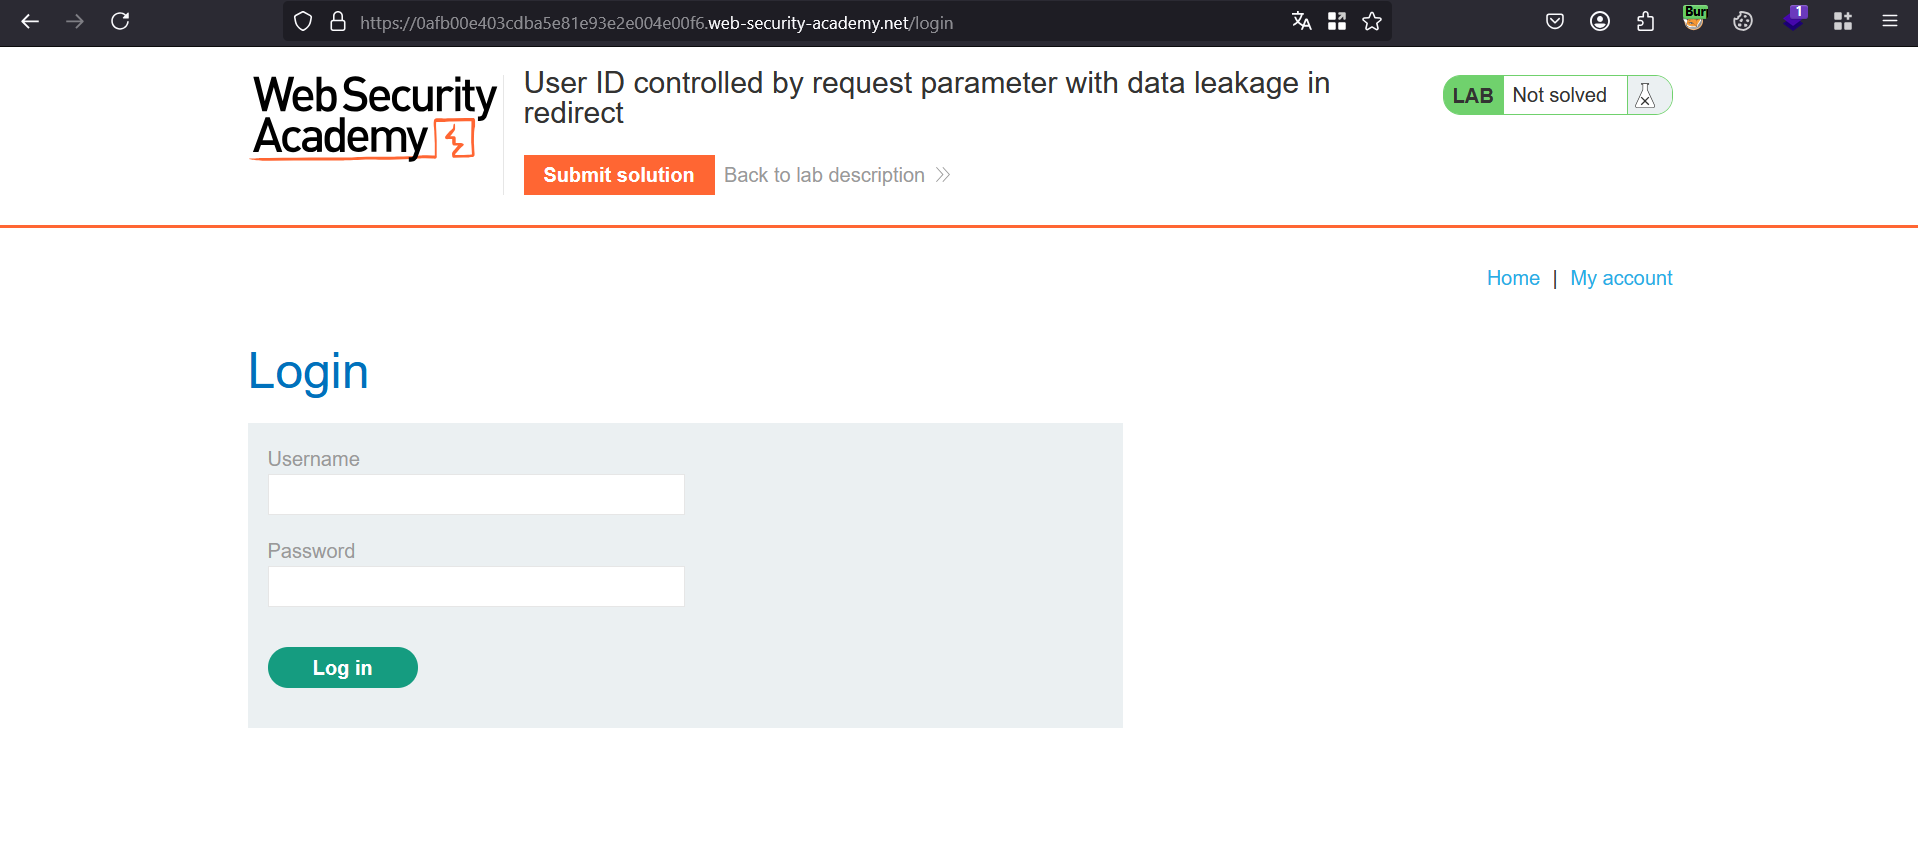Open the Firefox account icon
This screenshot has width=1918, height=850.
click(x=1600, y=21)
